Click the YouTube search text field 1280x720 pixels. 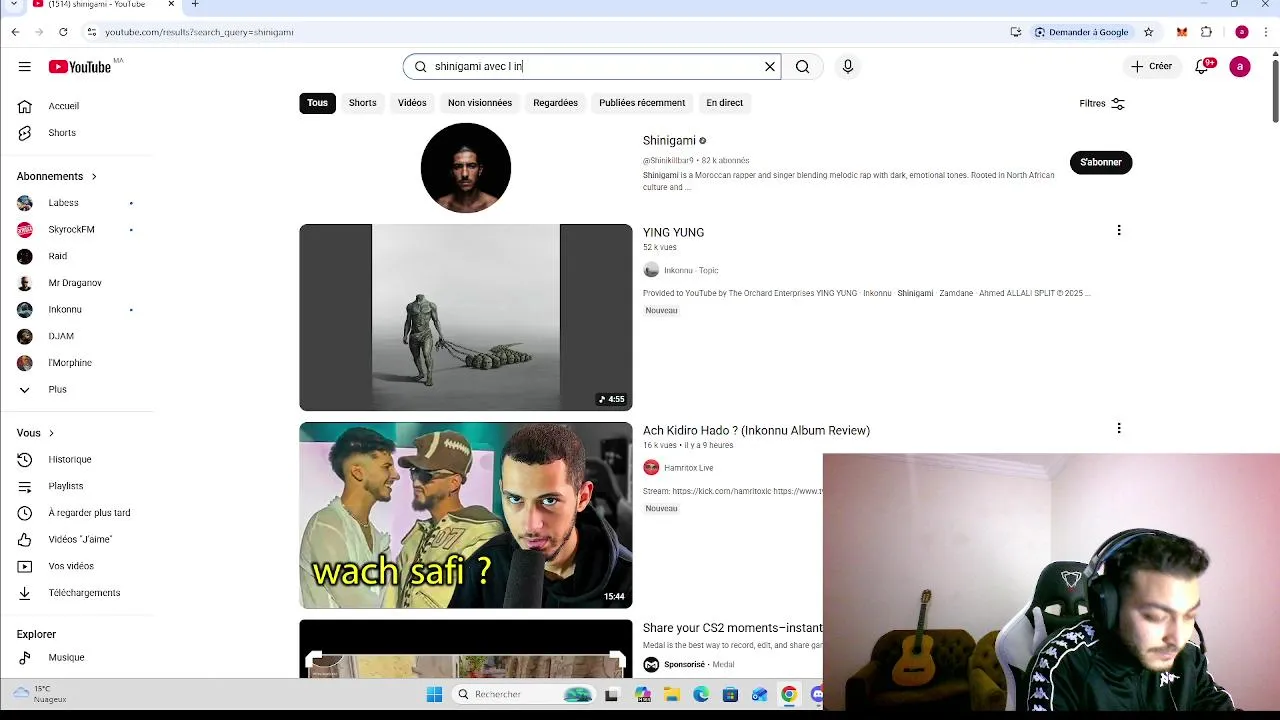592,67
